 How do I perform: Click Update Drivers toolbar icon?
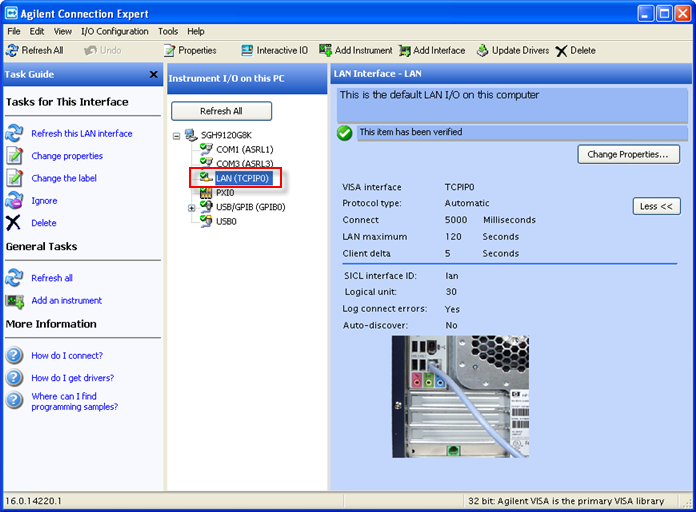(482, 51)
